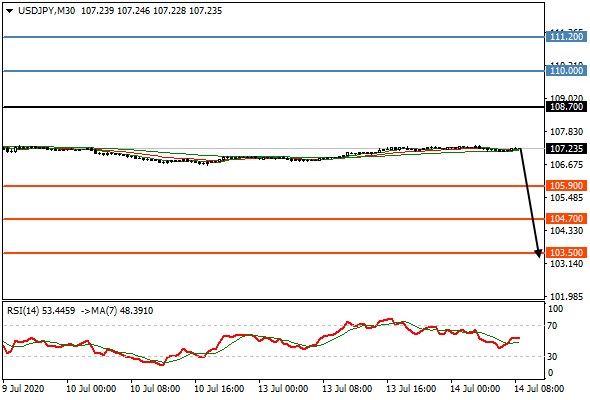Click the OHLC quote 107.239 in header

97,11
